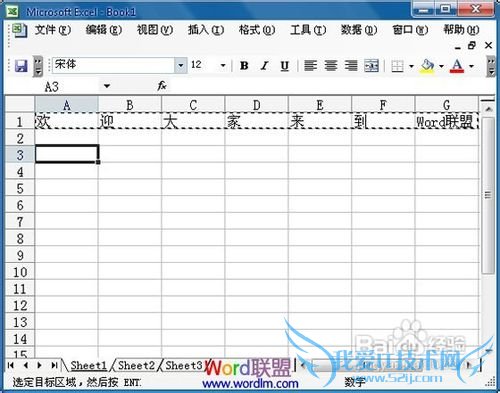
Task: Click Merge and Center icon
Action: tap(371, 66)
